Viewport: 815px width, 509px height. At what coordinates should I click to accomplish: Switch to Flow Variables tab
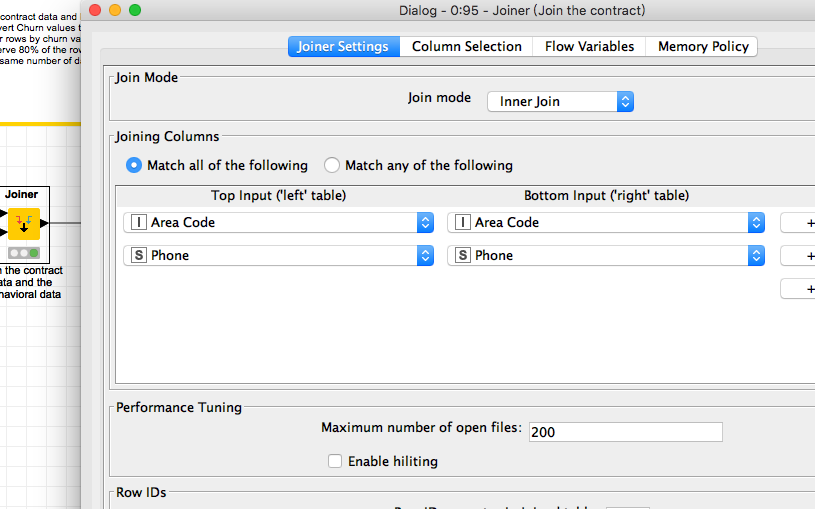589,46
